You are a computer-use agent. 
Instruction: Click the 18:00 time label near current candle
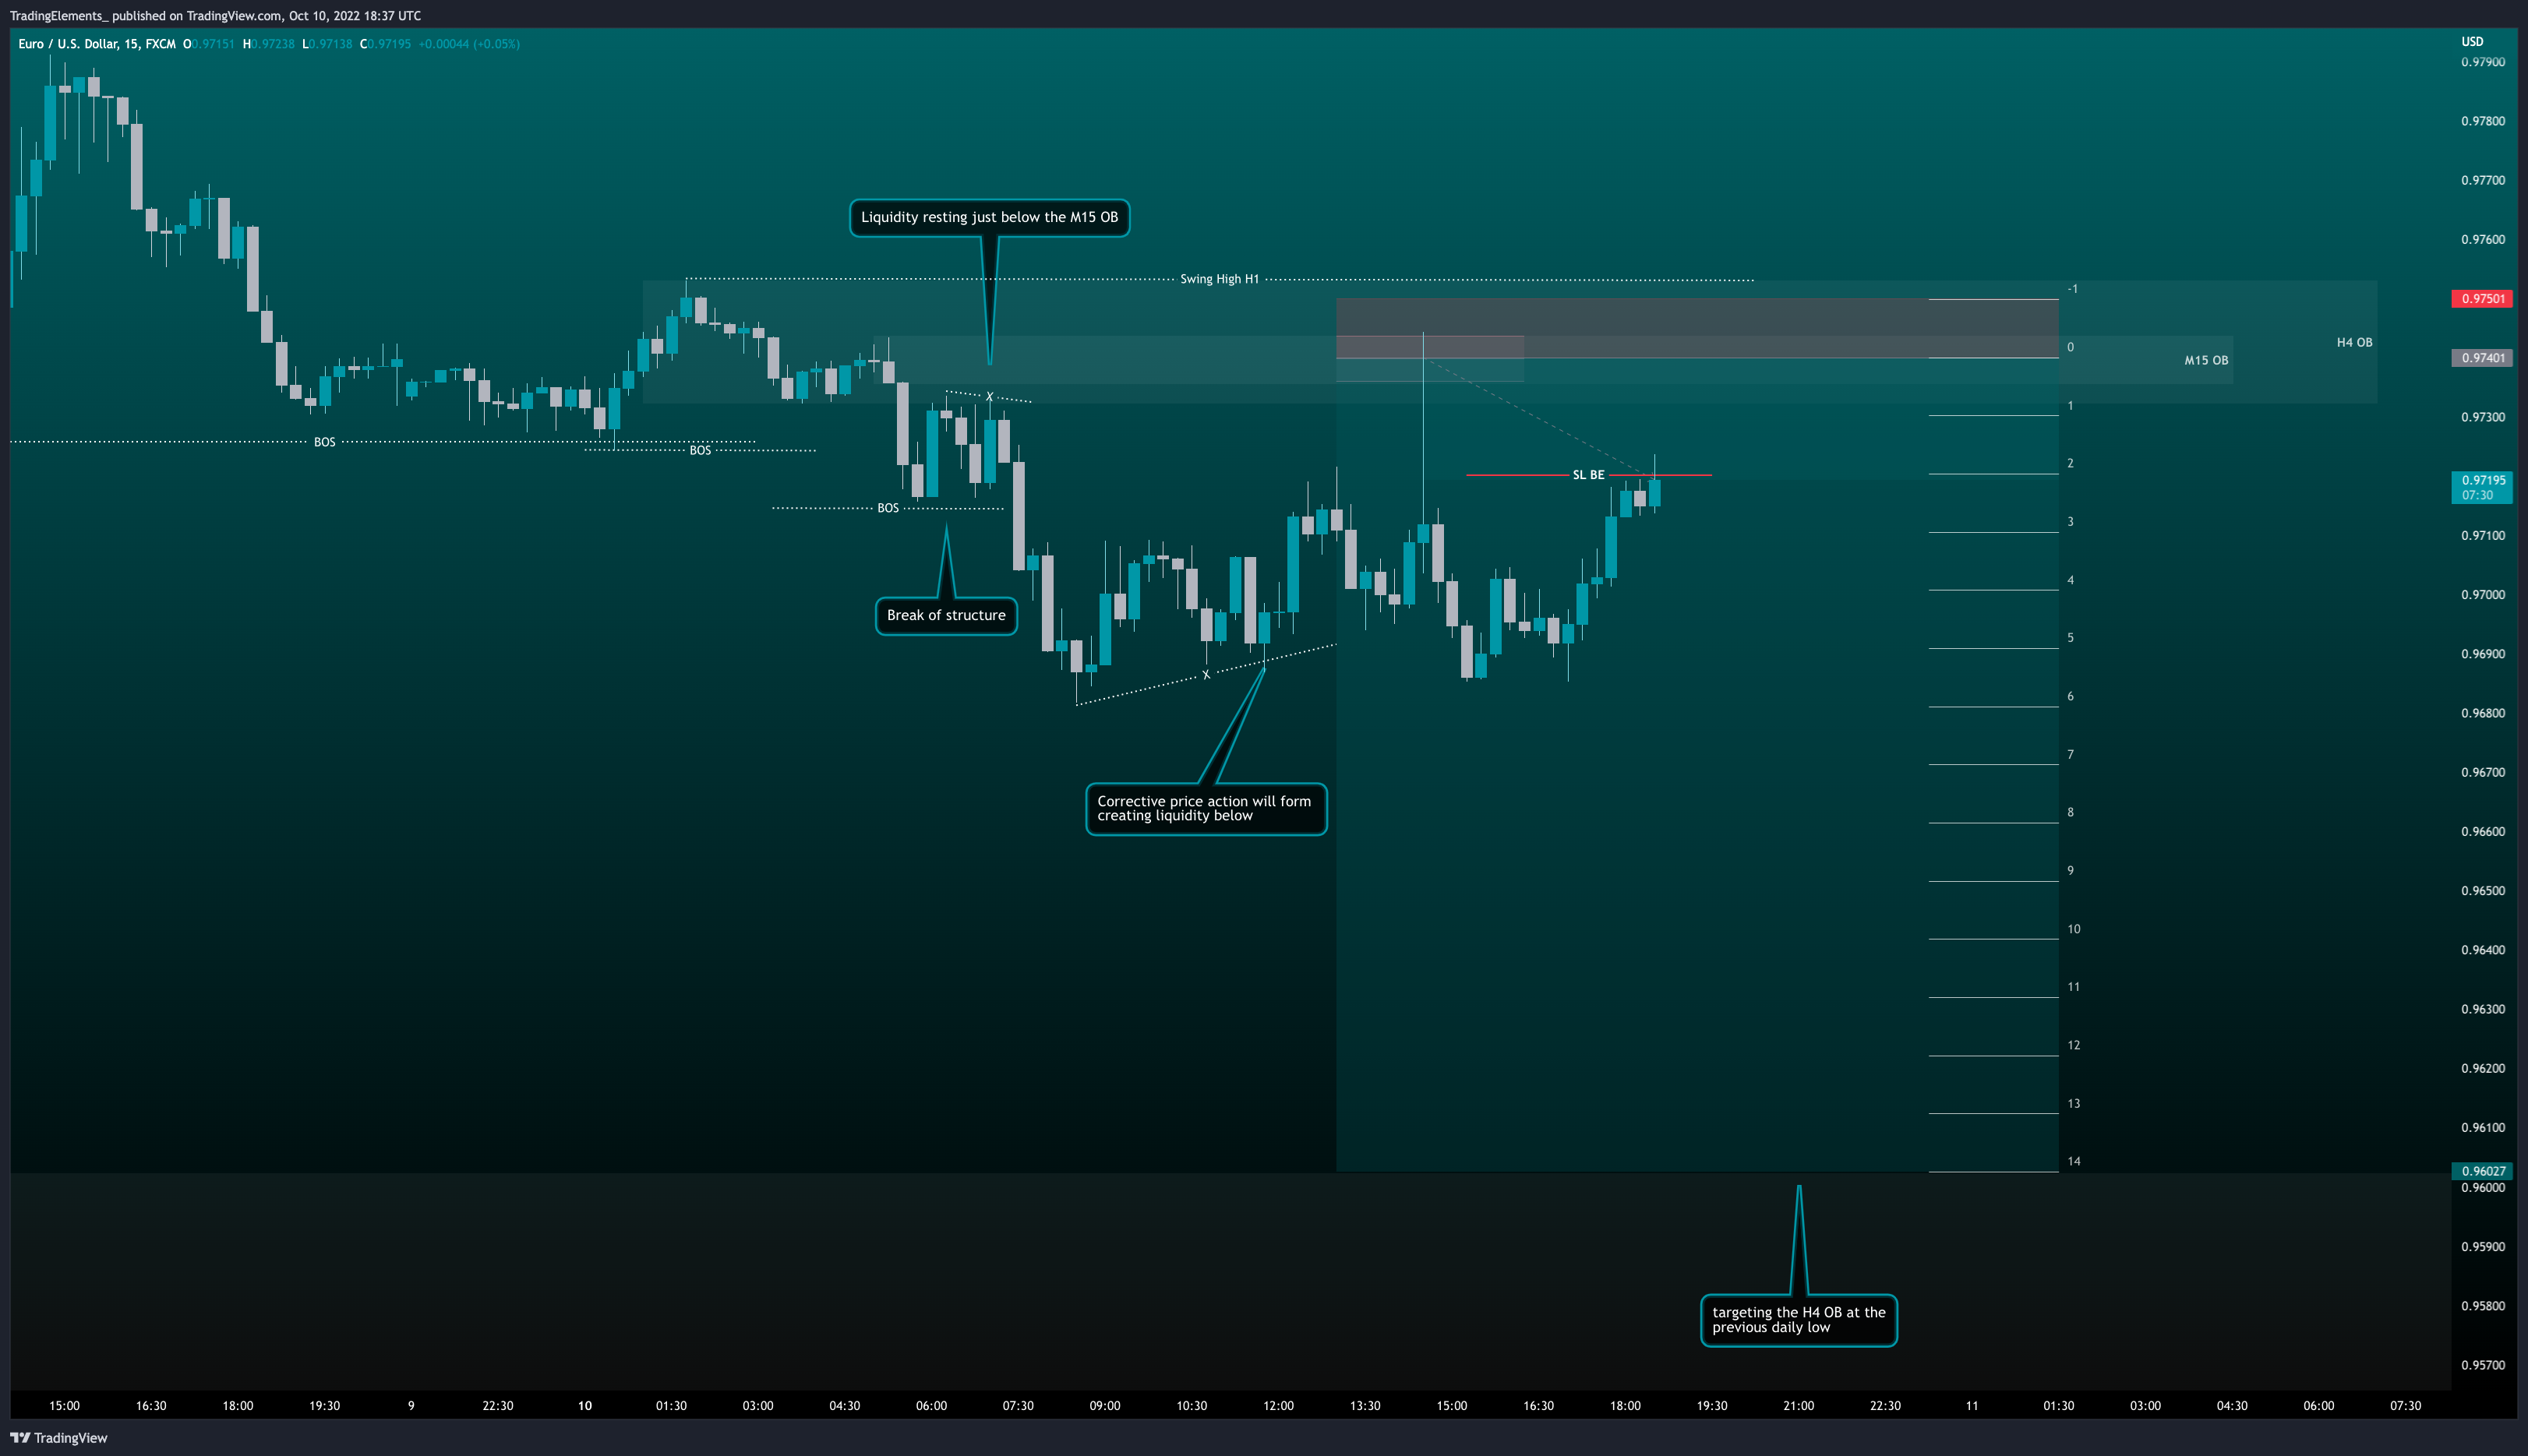coord(1625,1406)
